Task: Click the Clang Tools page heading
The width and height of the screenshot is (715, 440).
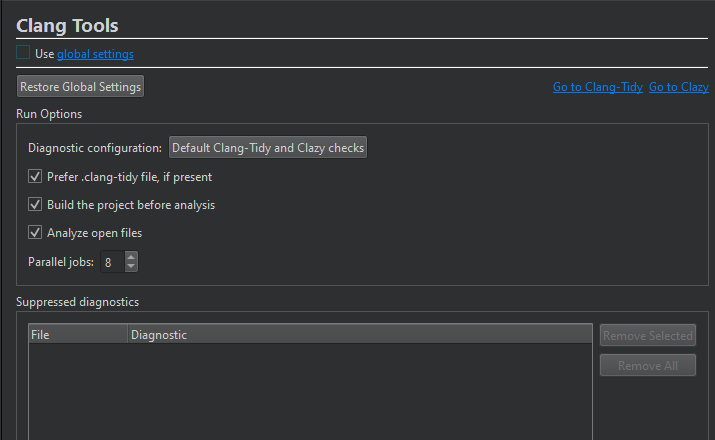Action: point(67,25)
